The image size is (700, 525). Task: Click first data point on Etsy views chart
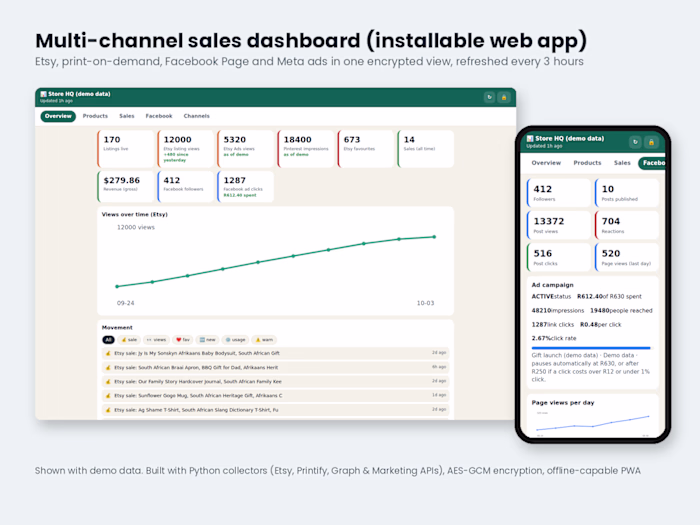point(117,287)
